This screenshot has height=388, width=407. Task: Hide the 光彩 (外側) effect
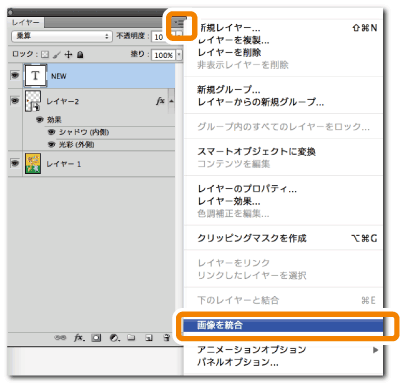(x=51, y=144)
